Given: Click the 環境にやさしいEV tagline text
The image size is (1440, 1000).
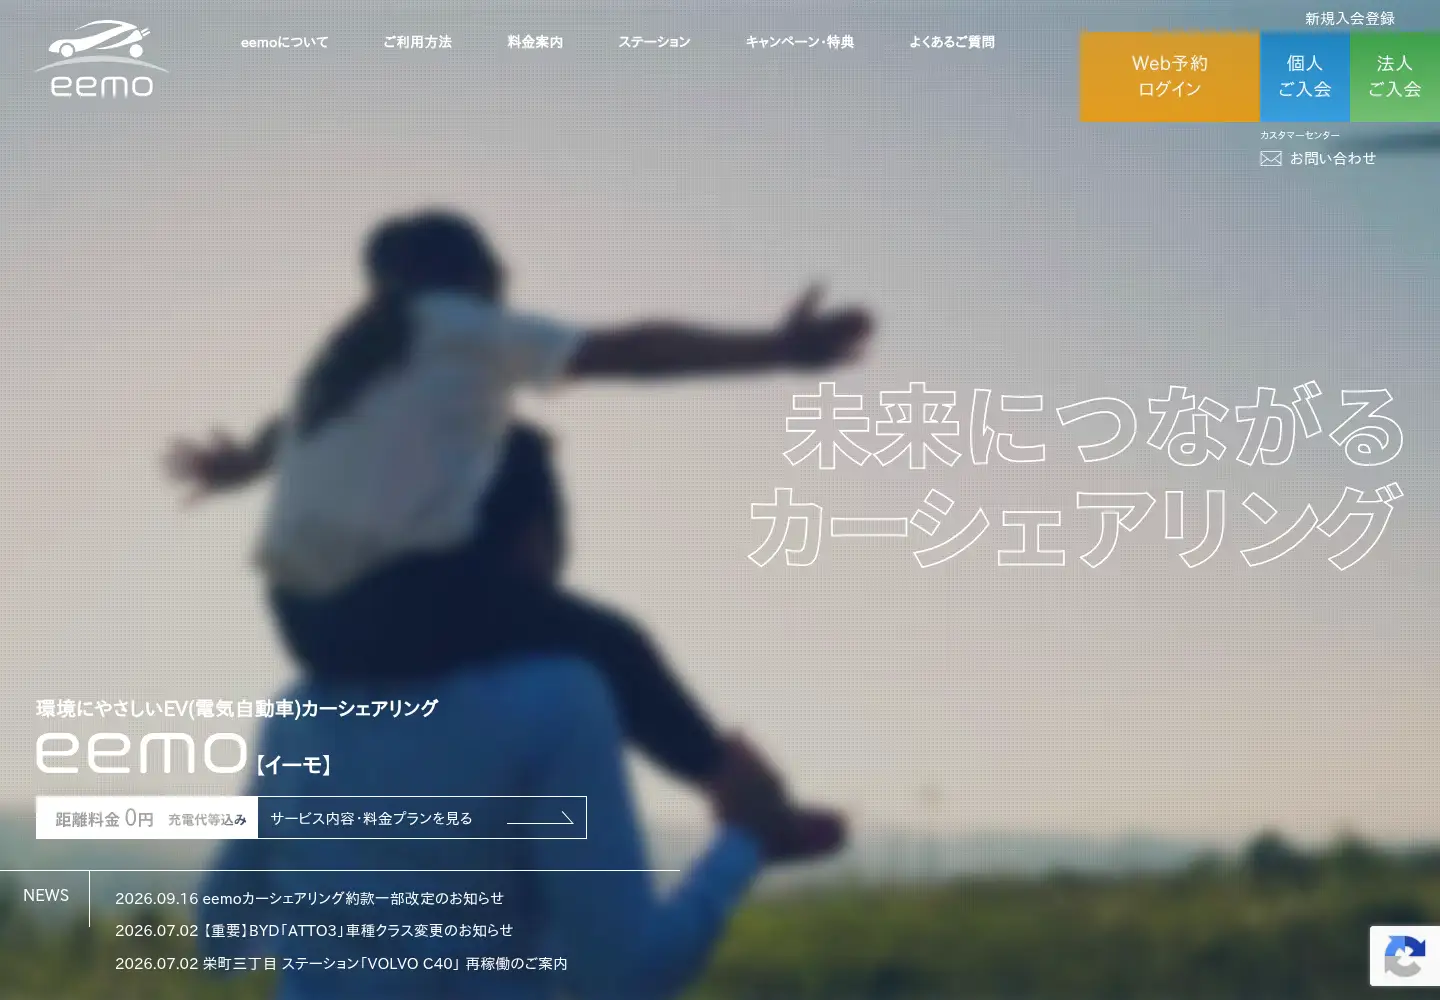Looking at the screenshot, I should [237, 708].
